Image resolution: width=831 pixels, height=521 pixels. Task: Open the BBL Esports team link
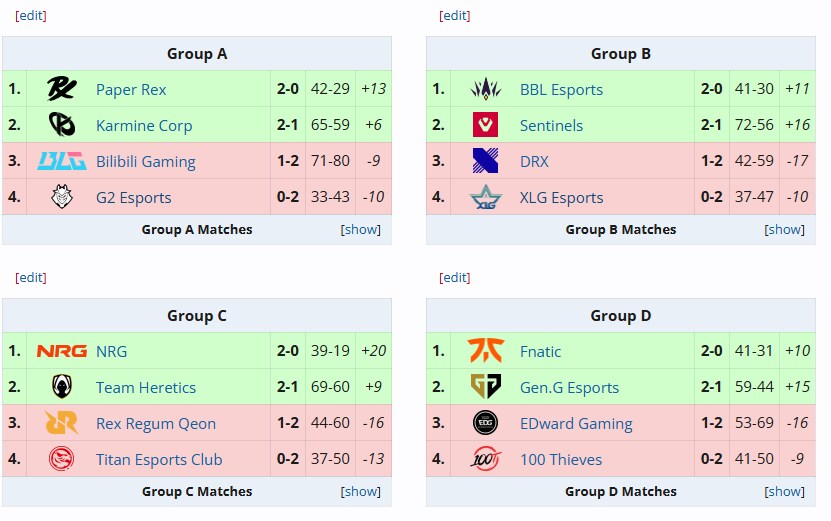[561, 90]
